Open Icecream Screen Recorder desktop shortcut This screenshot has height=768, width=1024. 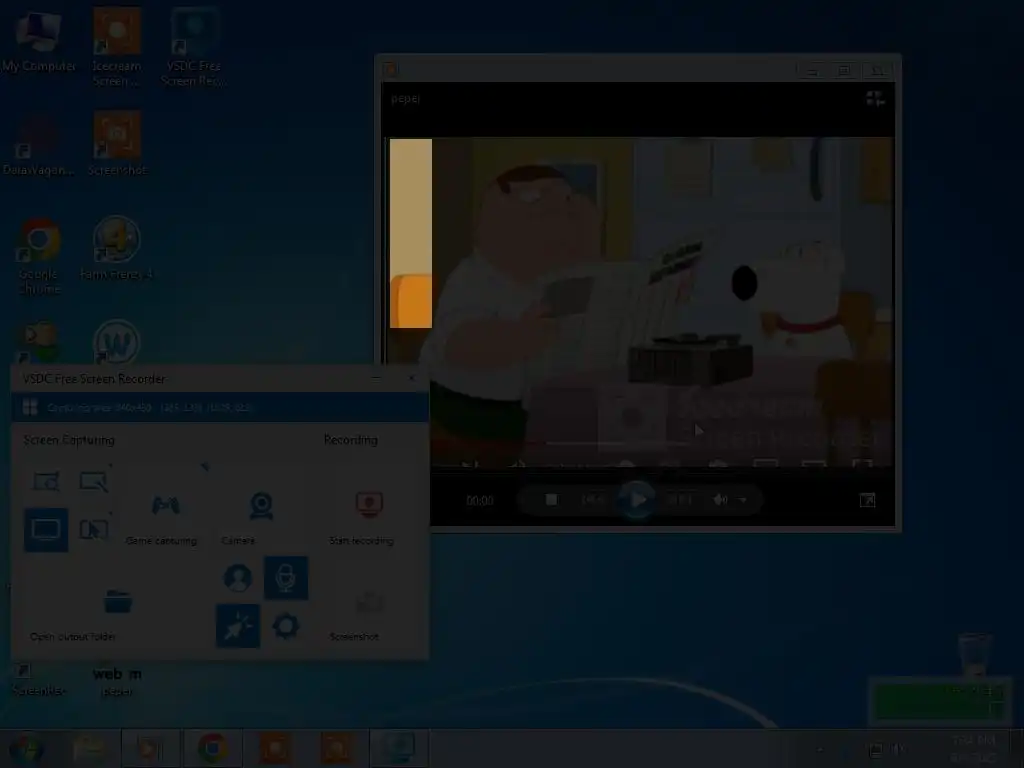[117, 47]
